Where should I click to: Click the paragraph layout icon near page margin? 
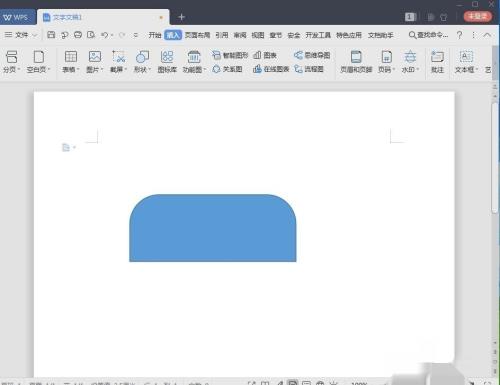[x=66, y=147]
